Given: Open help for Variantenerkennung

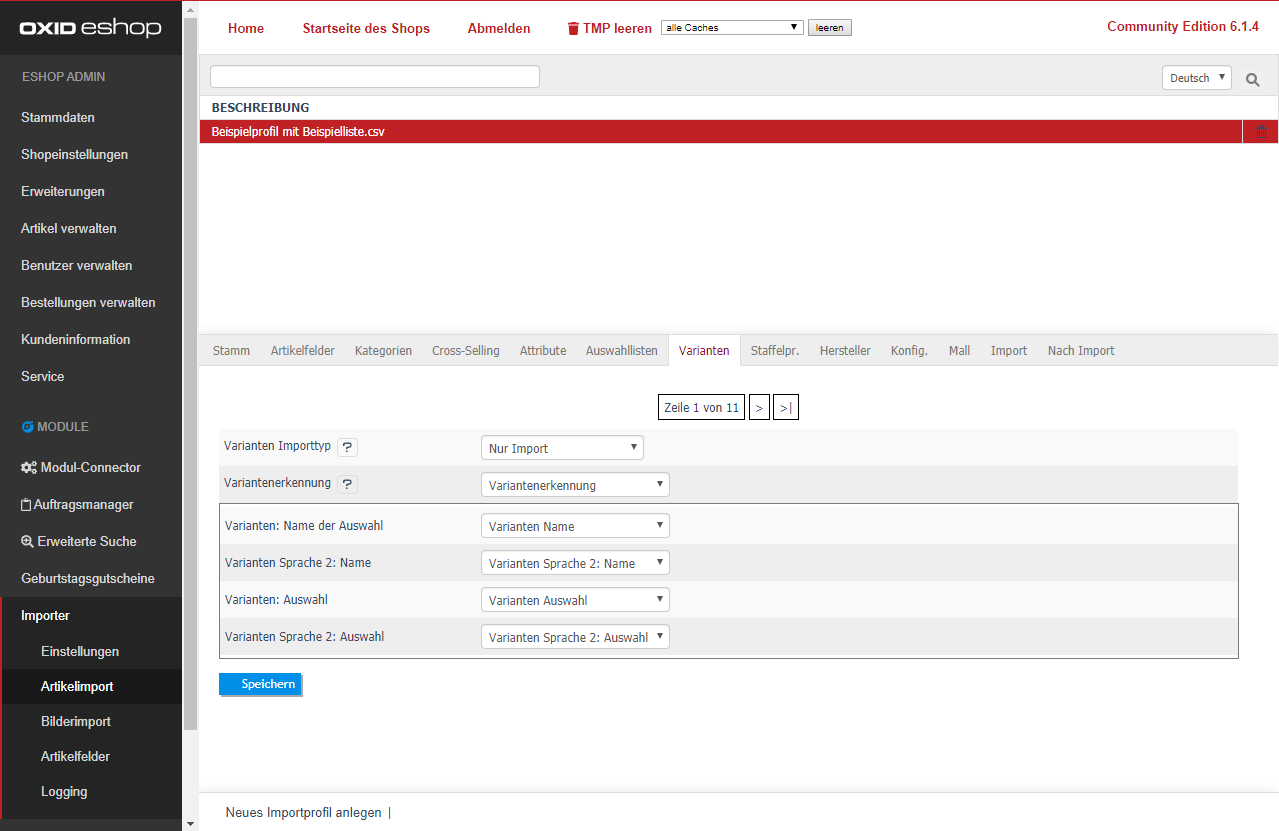Looking at the screenshot, I should pos(347,484).
